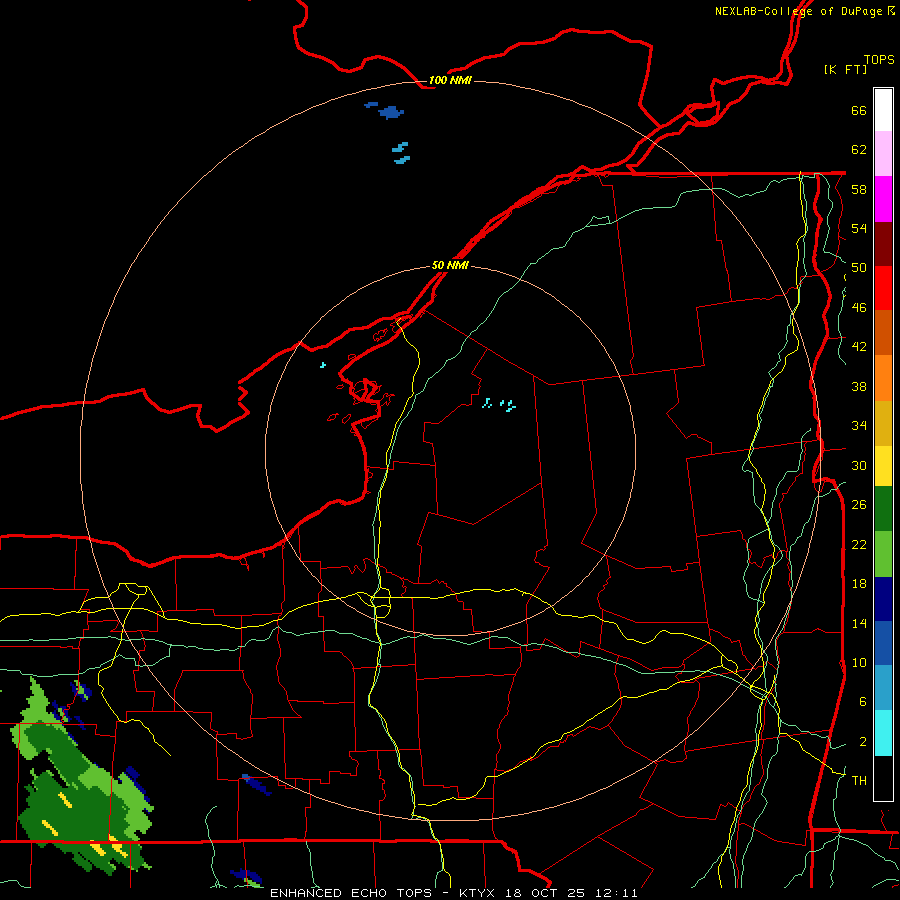
Task: Click the '10' legend value
Action: point(859,662)
